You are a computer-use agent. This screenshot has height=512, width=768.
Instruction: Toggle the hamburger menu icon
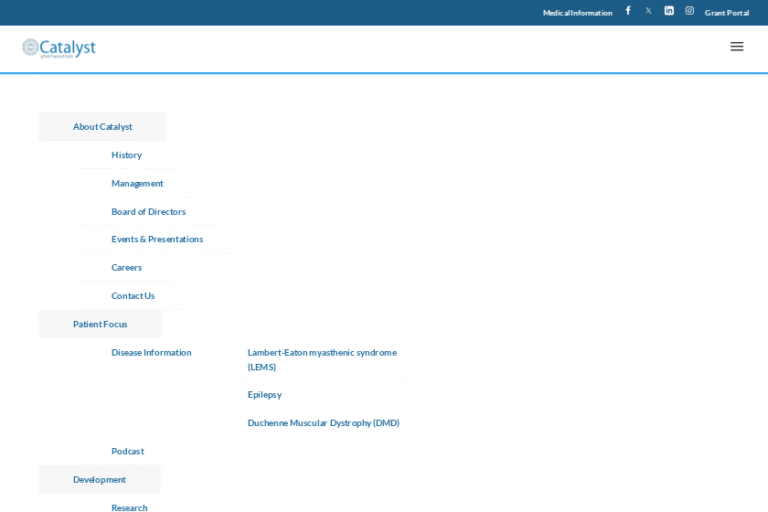[x=737, y=46]
